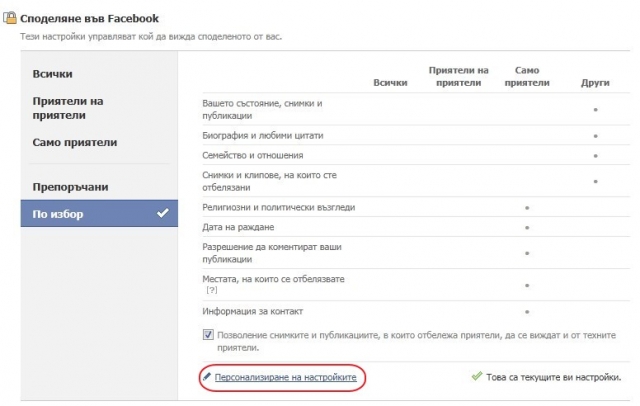640x406 pixels.
Task: Click the Други column header
Action: (x=595, y=83)
